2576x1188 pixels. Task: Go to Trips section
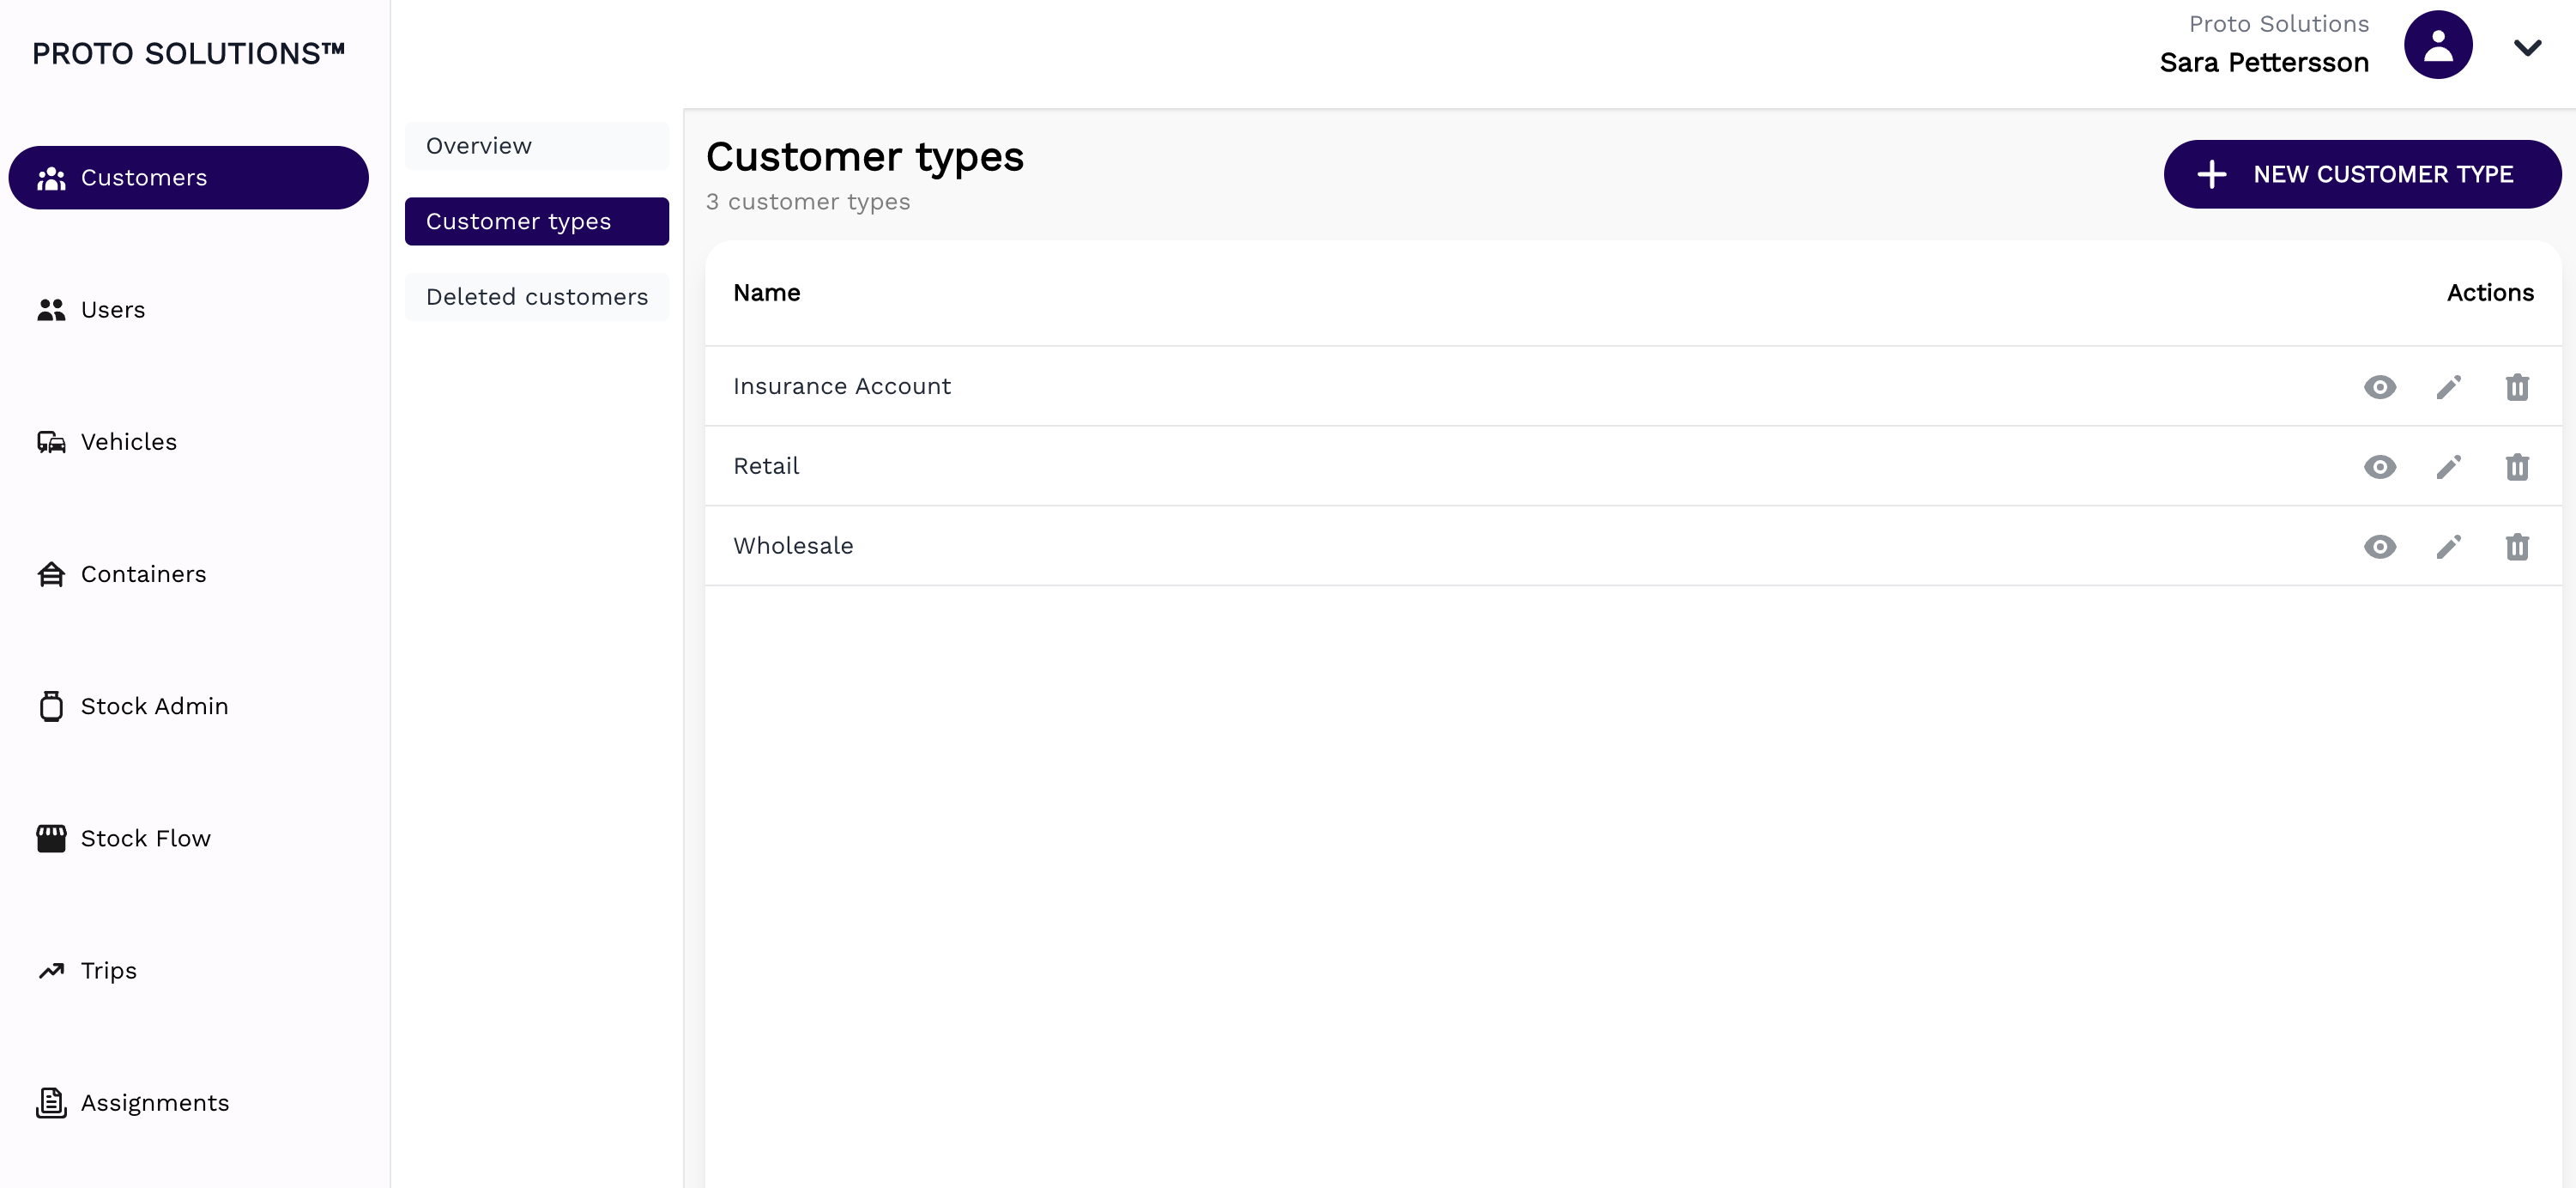tap(188, 971)
